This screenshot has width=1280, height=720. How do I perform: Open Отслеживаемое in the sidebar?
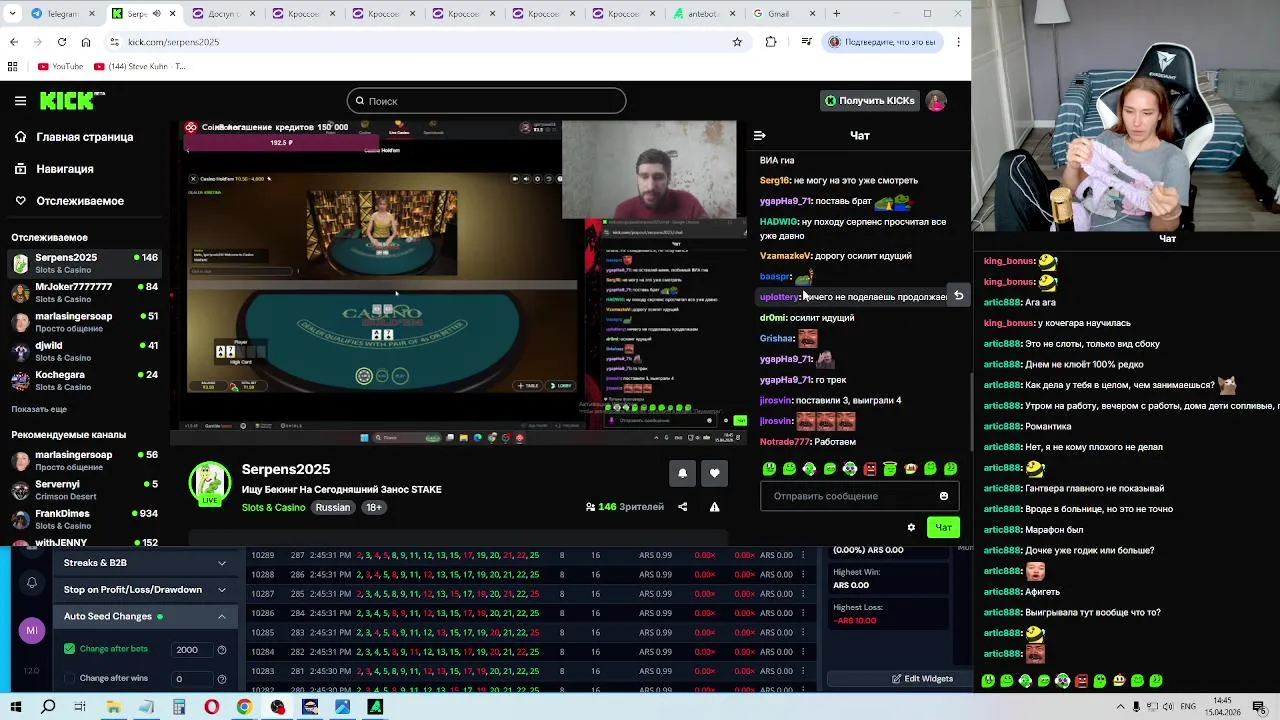coord(80,201)
